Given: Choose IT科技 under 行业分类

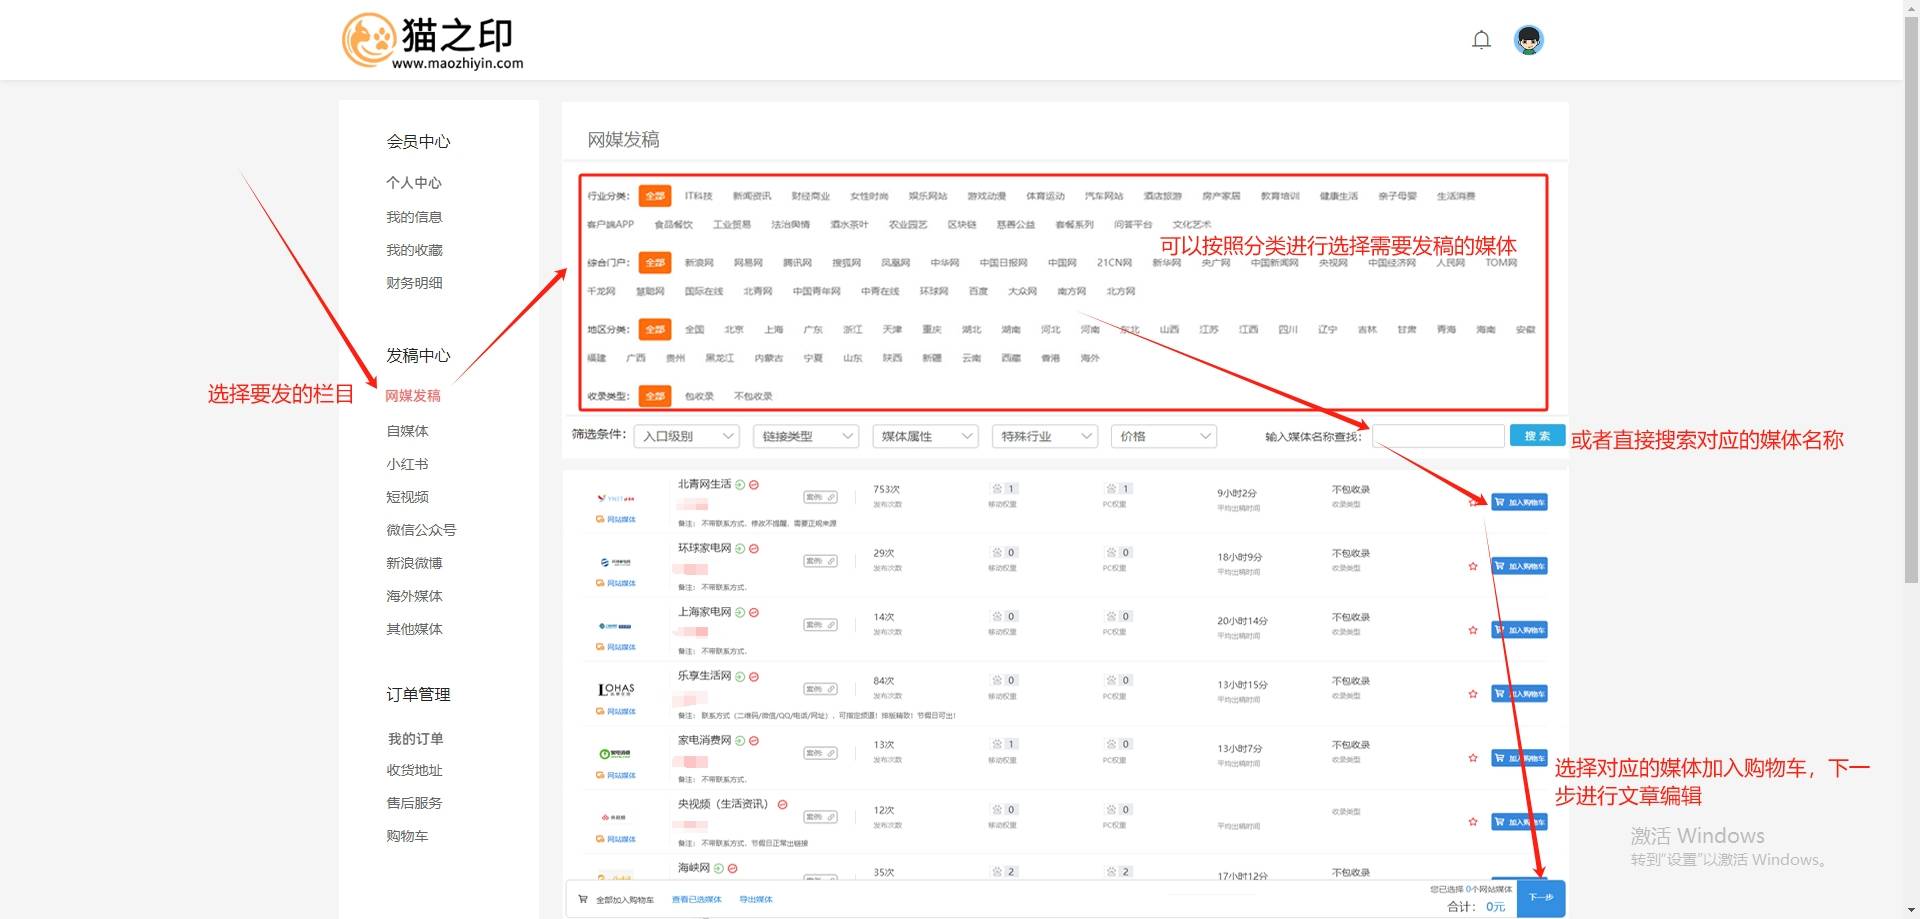Looking at the screenshot, I should tap(698, 196).
